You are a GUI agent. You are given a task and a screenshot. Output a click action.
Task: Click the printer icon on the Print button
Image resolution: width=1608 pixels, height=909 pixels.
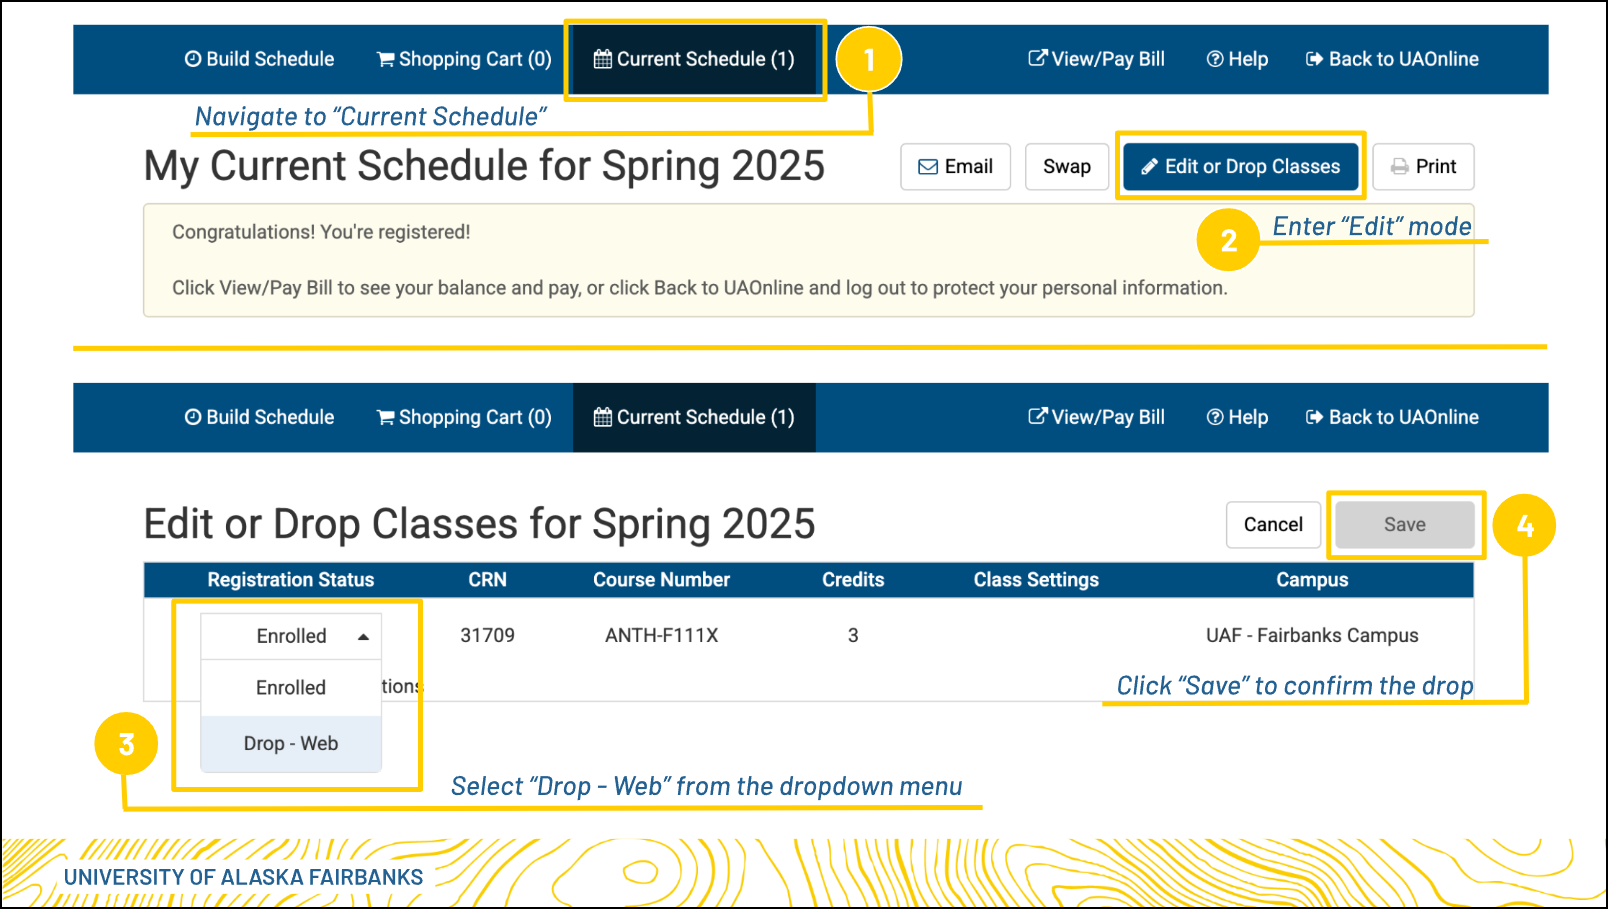[x=1400, y=167]
